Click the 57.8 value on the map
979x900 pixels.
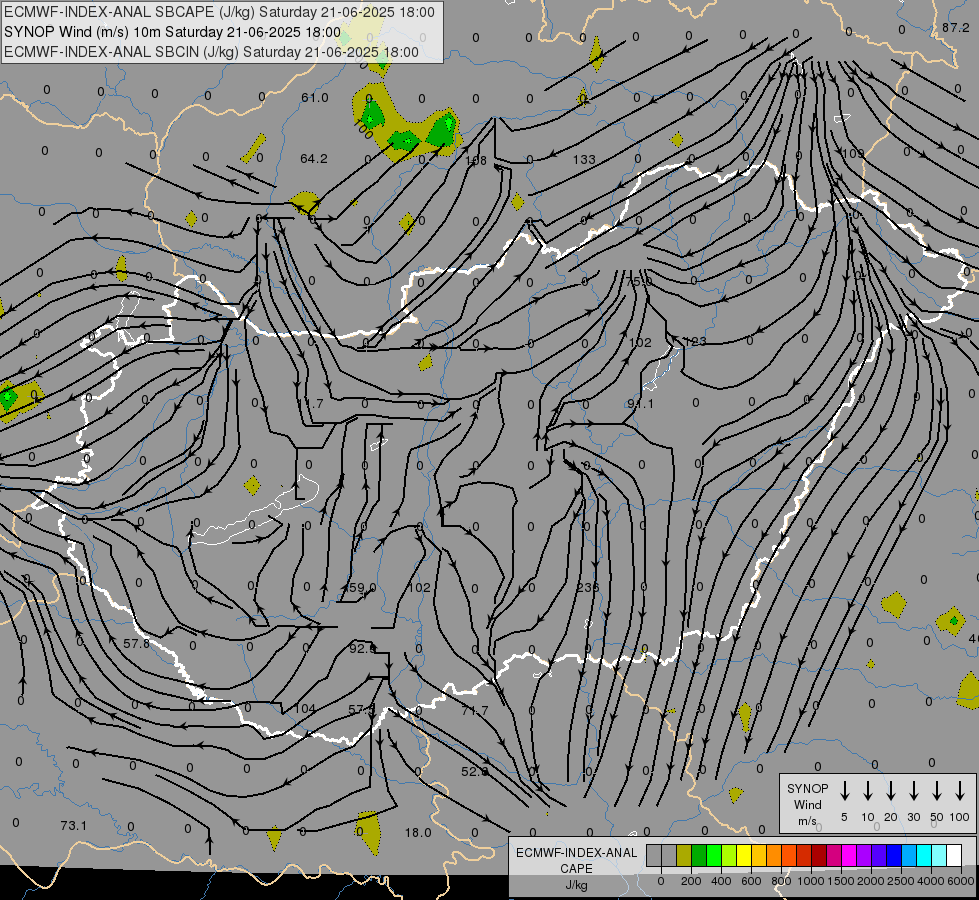tap(136, 643)
